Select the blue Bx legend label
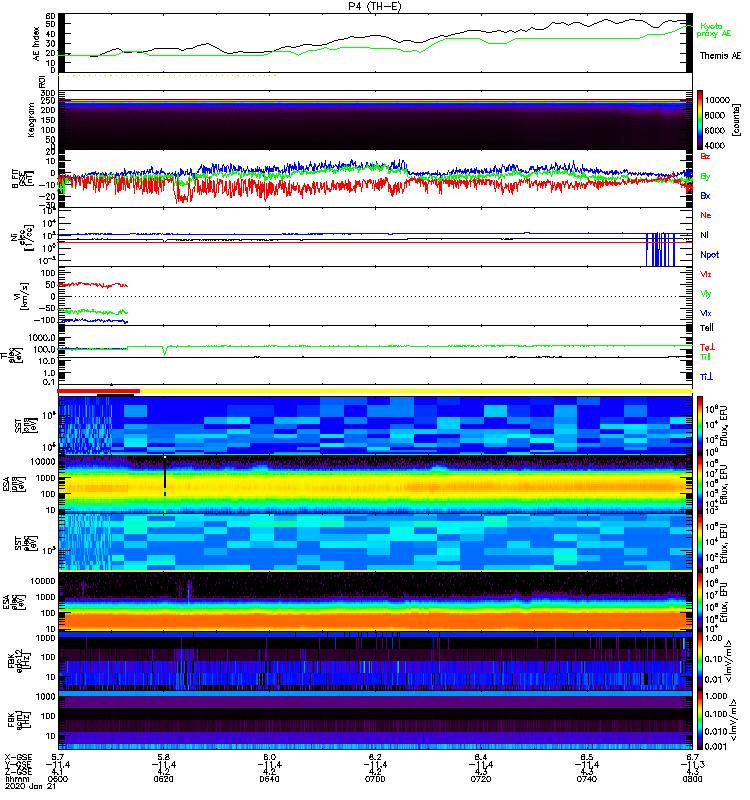 point(705,196)
